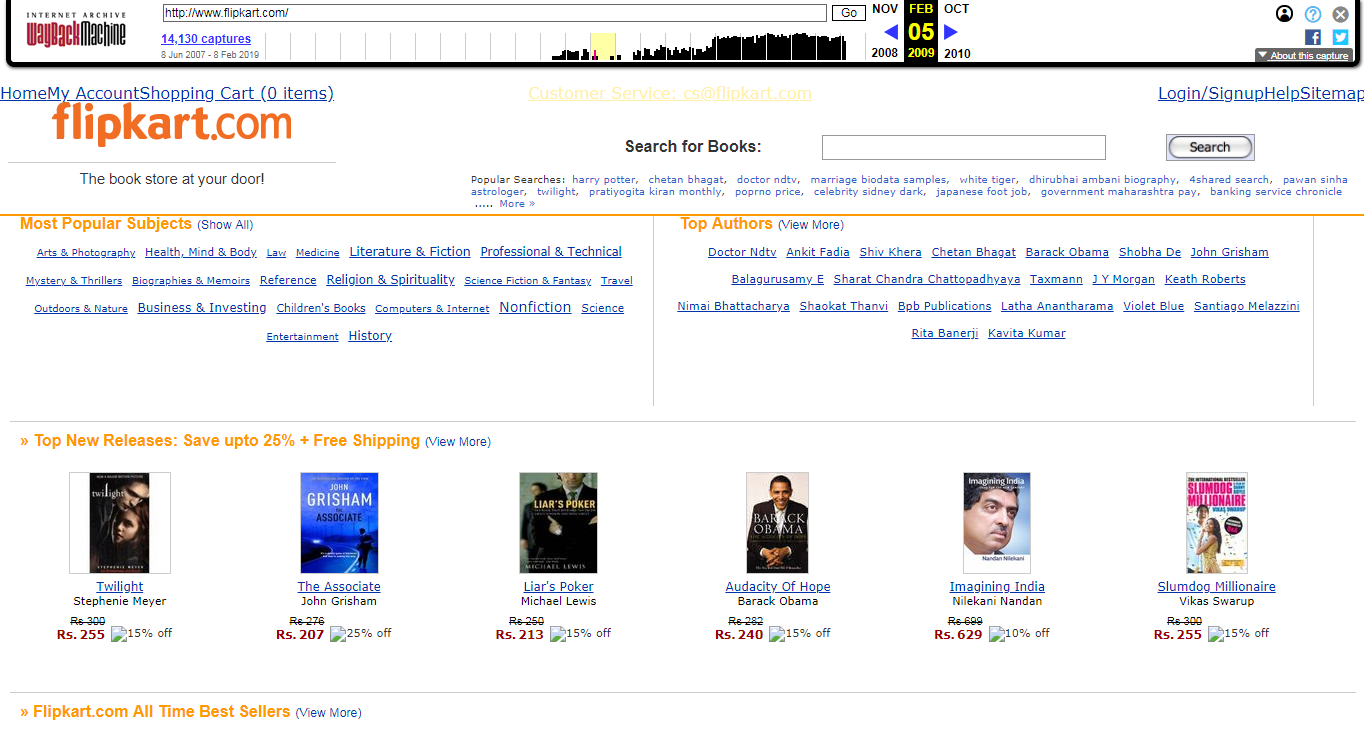Image resolution: width=1364 pixels, height=736 pixels.
Task: Click the flipkart.com logo
Action: pyautogui.click(x=172, y=125)
